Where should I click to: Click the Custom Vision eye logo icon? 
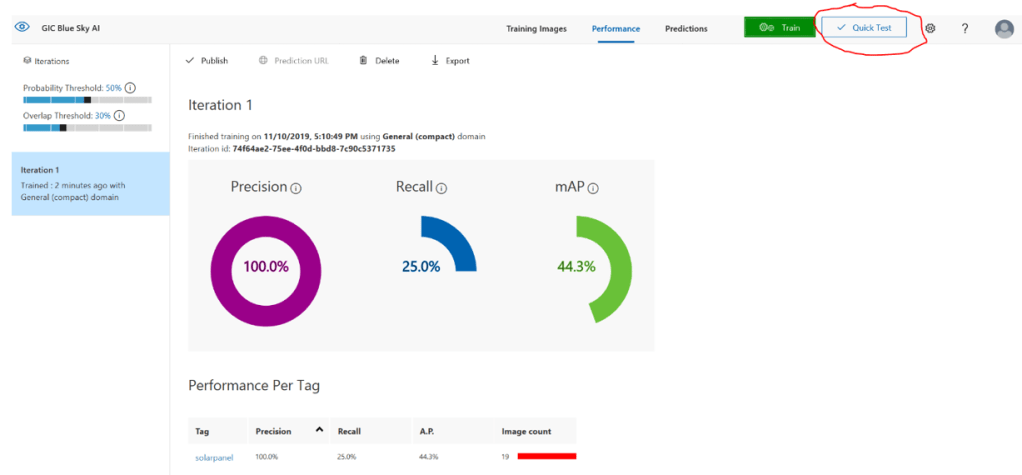22,27
